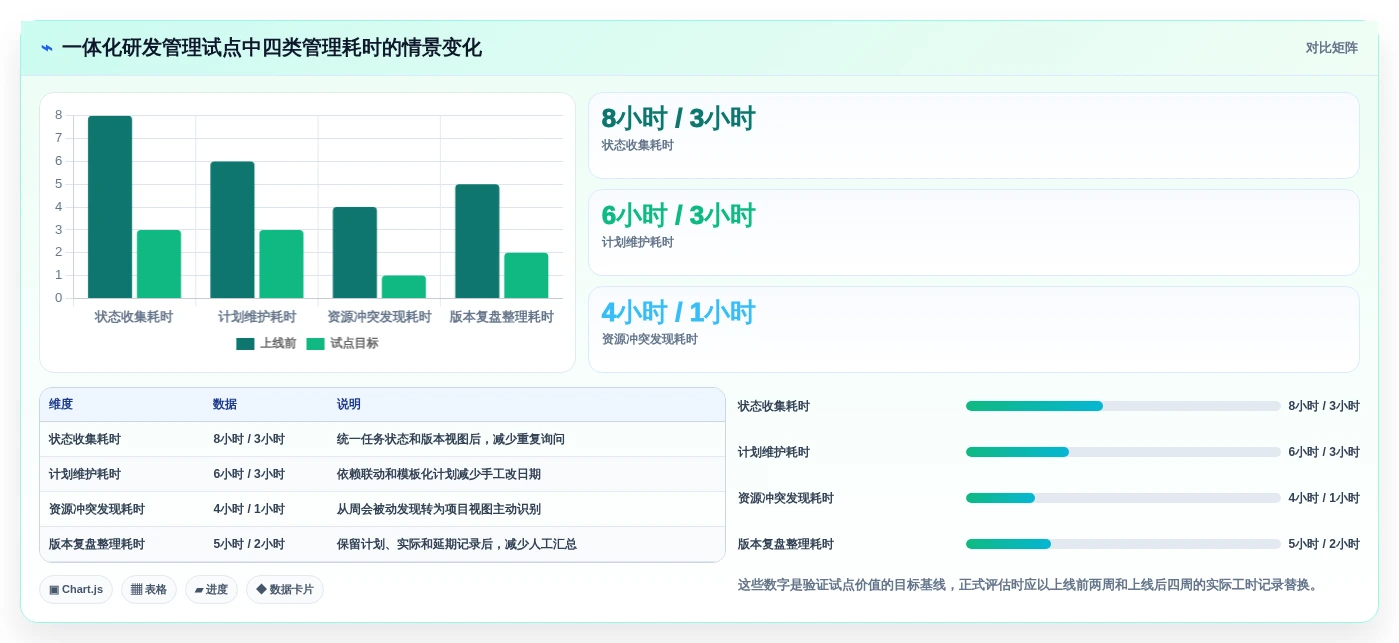Click progress list label 状态收集耗时
1399x643 pixels.
pyautogui.click(x=774, y=406)
